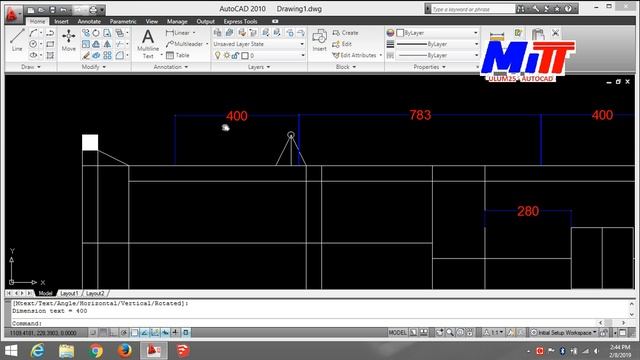Select the Rotate modify tool

click(x=96, y=33)
